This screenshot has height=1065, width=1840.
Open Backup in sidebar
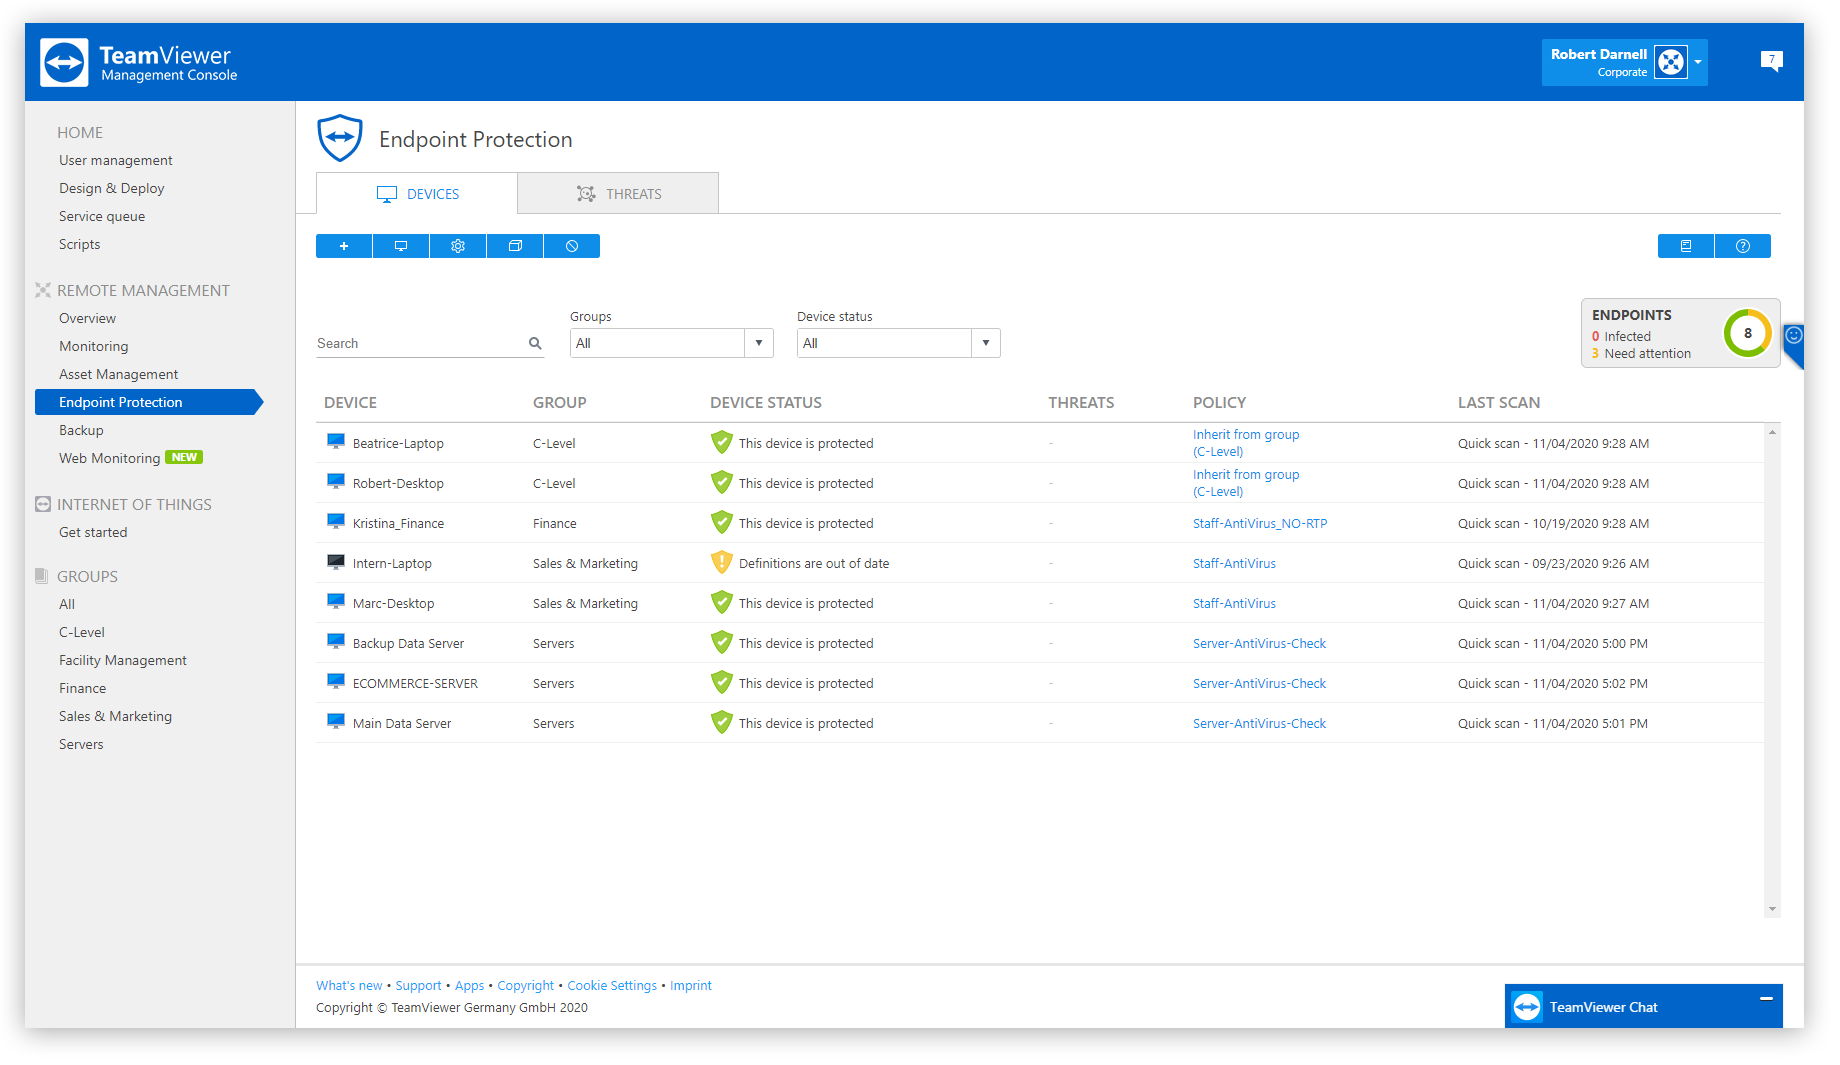81,430
